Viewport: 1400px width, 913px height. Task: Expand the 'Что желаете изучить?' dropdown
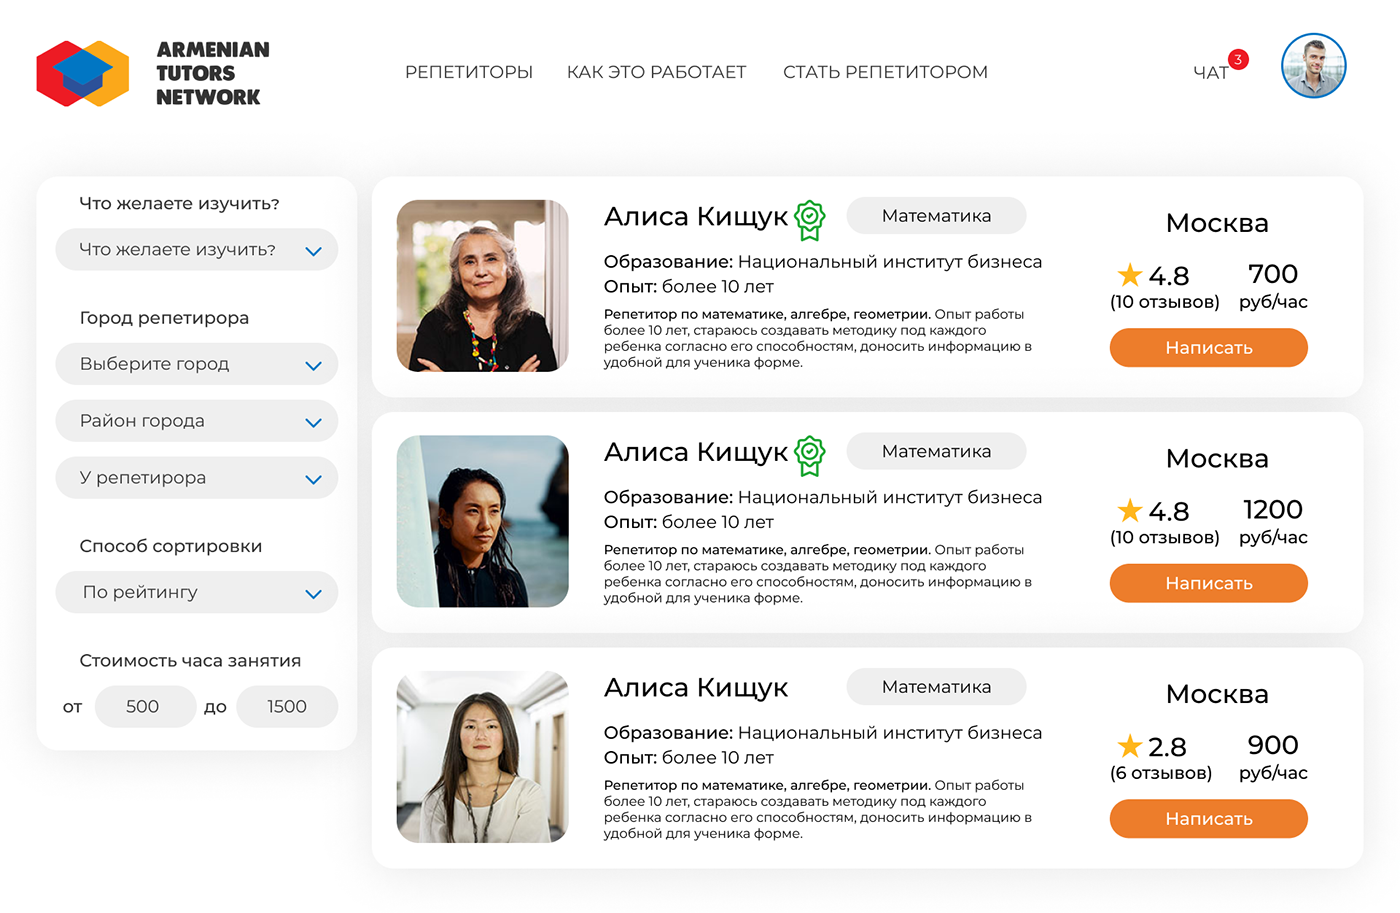(x=196, y=250)
